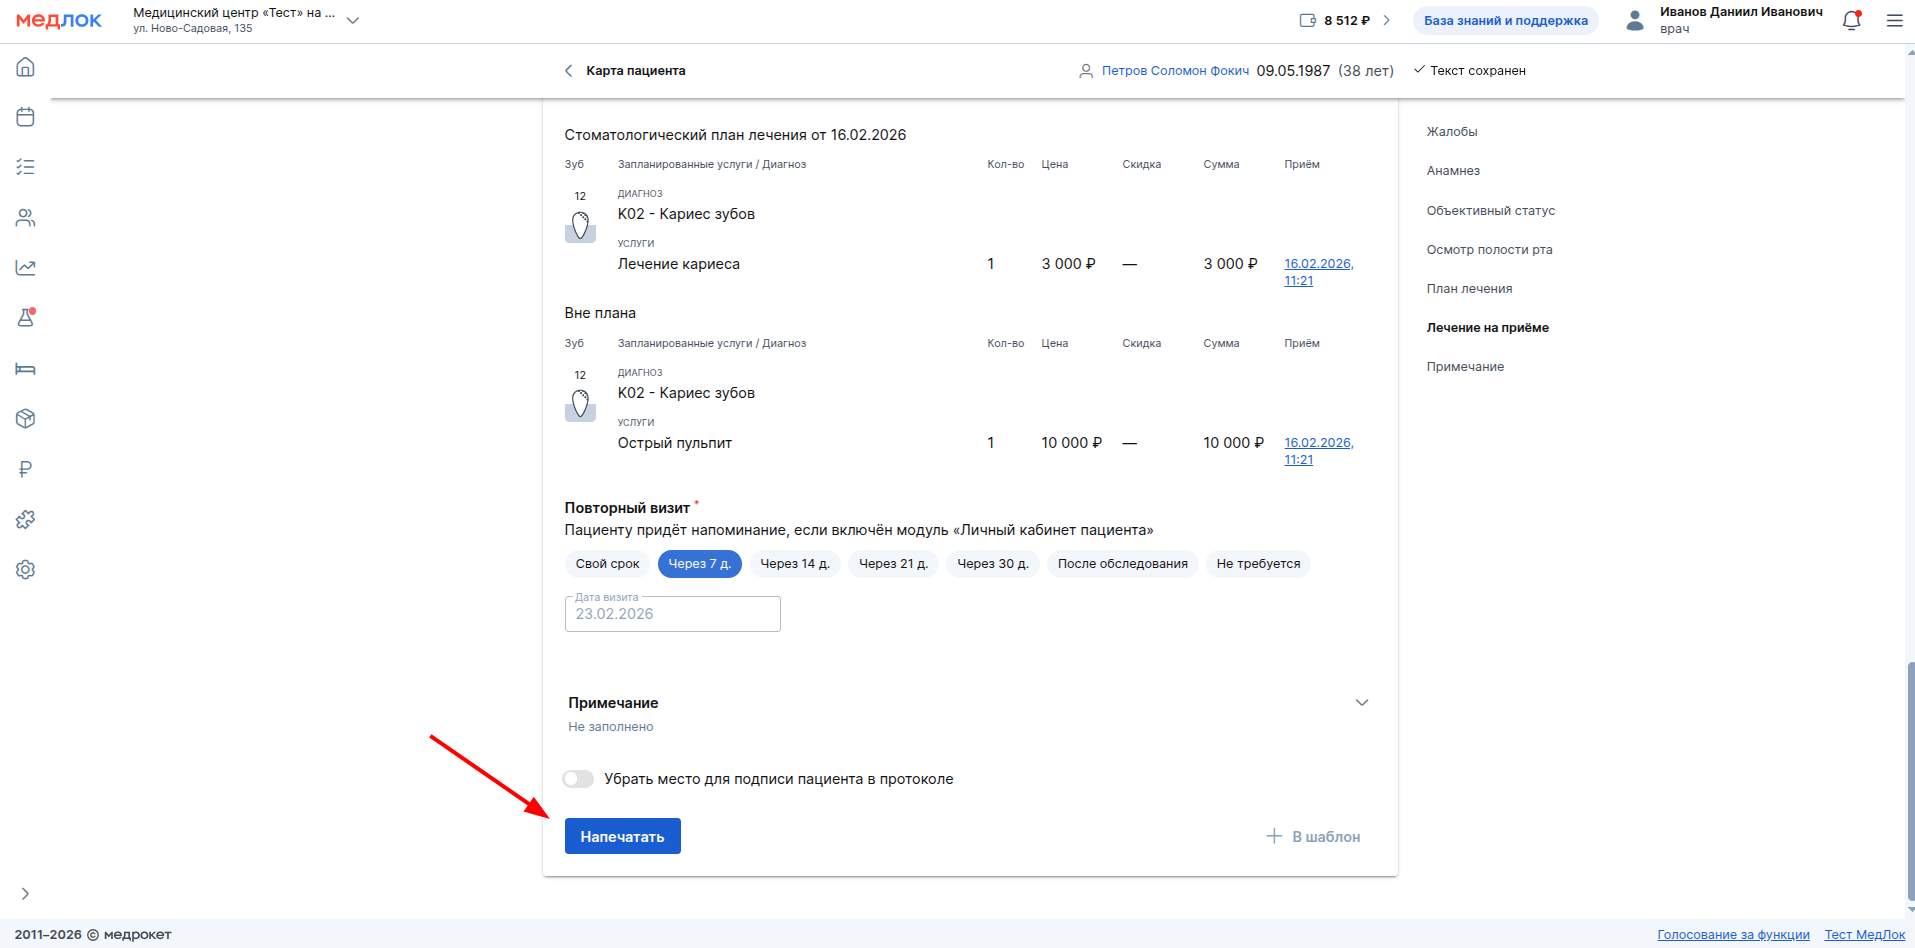This screenshot has height=948, width=1915.
Task: Click the notifications bell icon
Action: pos(1851,20)
